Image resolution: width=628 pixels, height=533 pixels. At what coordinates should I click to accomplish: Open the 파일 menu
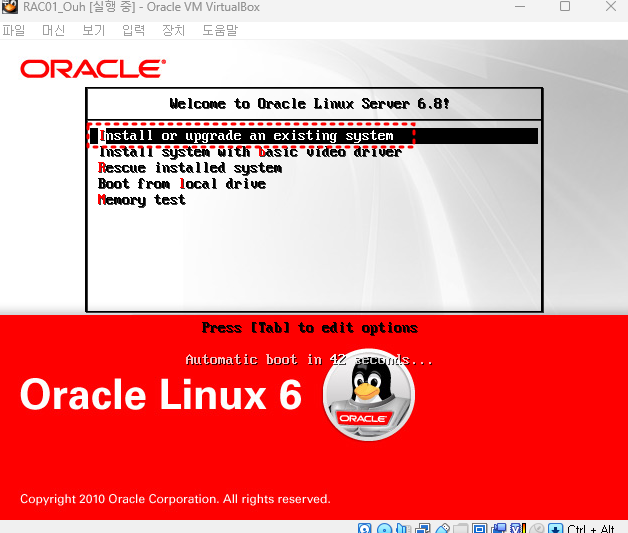(x=14, y=30)
